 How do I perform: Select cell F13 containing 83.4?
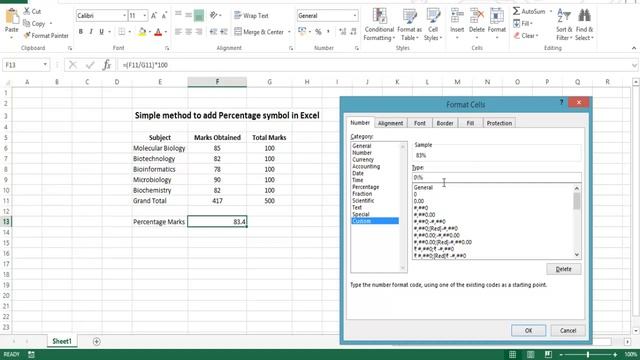[x=217, y=222]
